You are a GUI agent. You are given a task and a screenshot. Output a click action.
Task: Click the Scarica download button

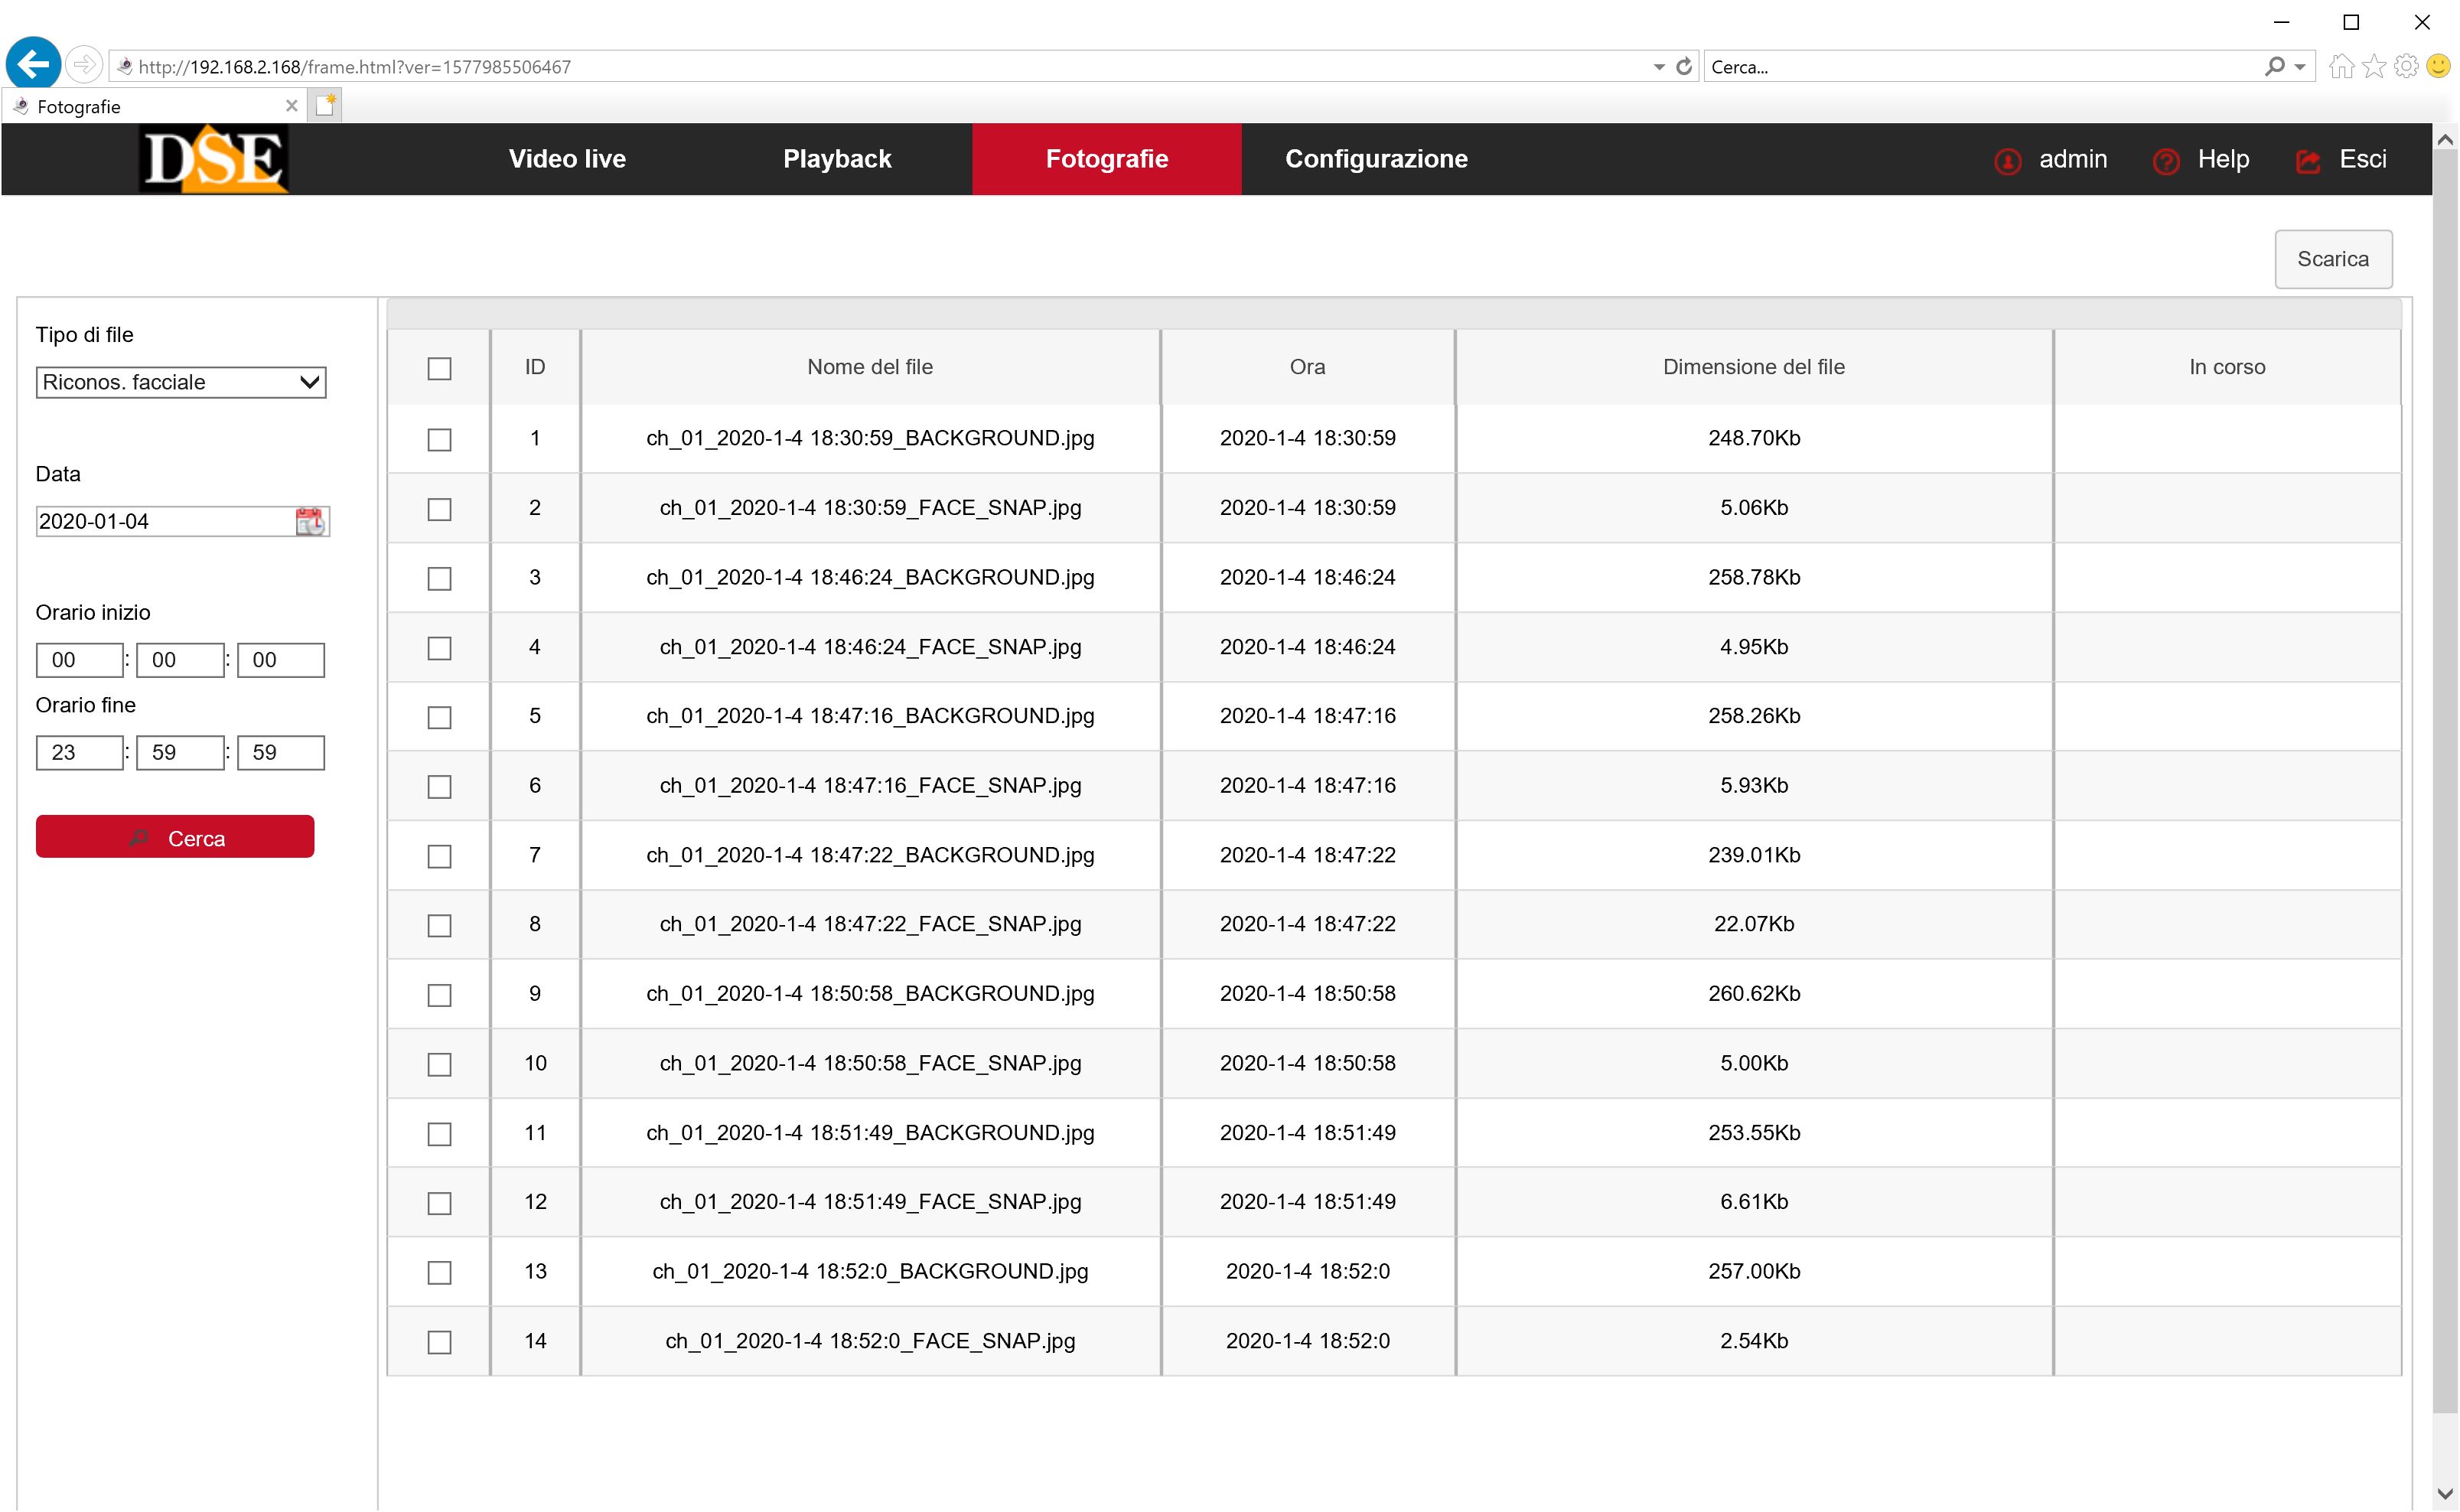2332,259
